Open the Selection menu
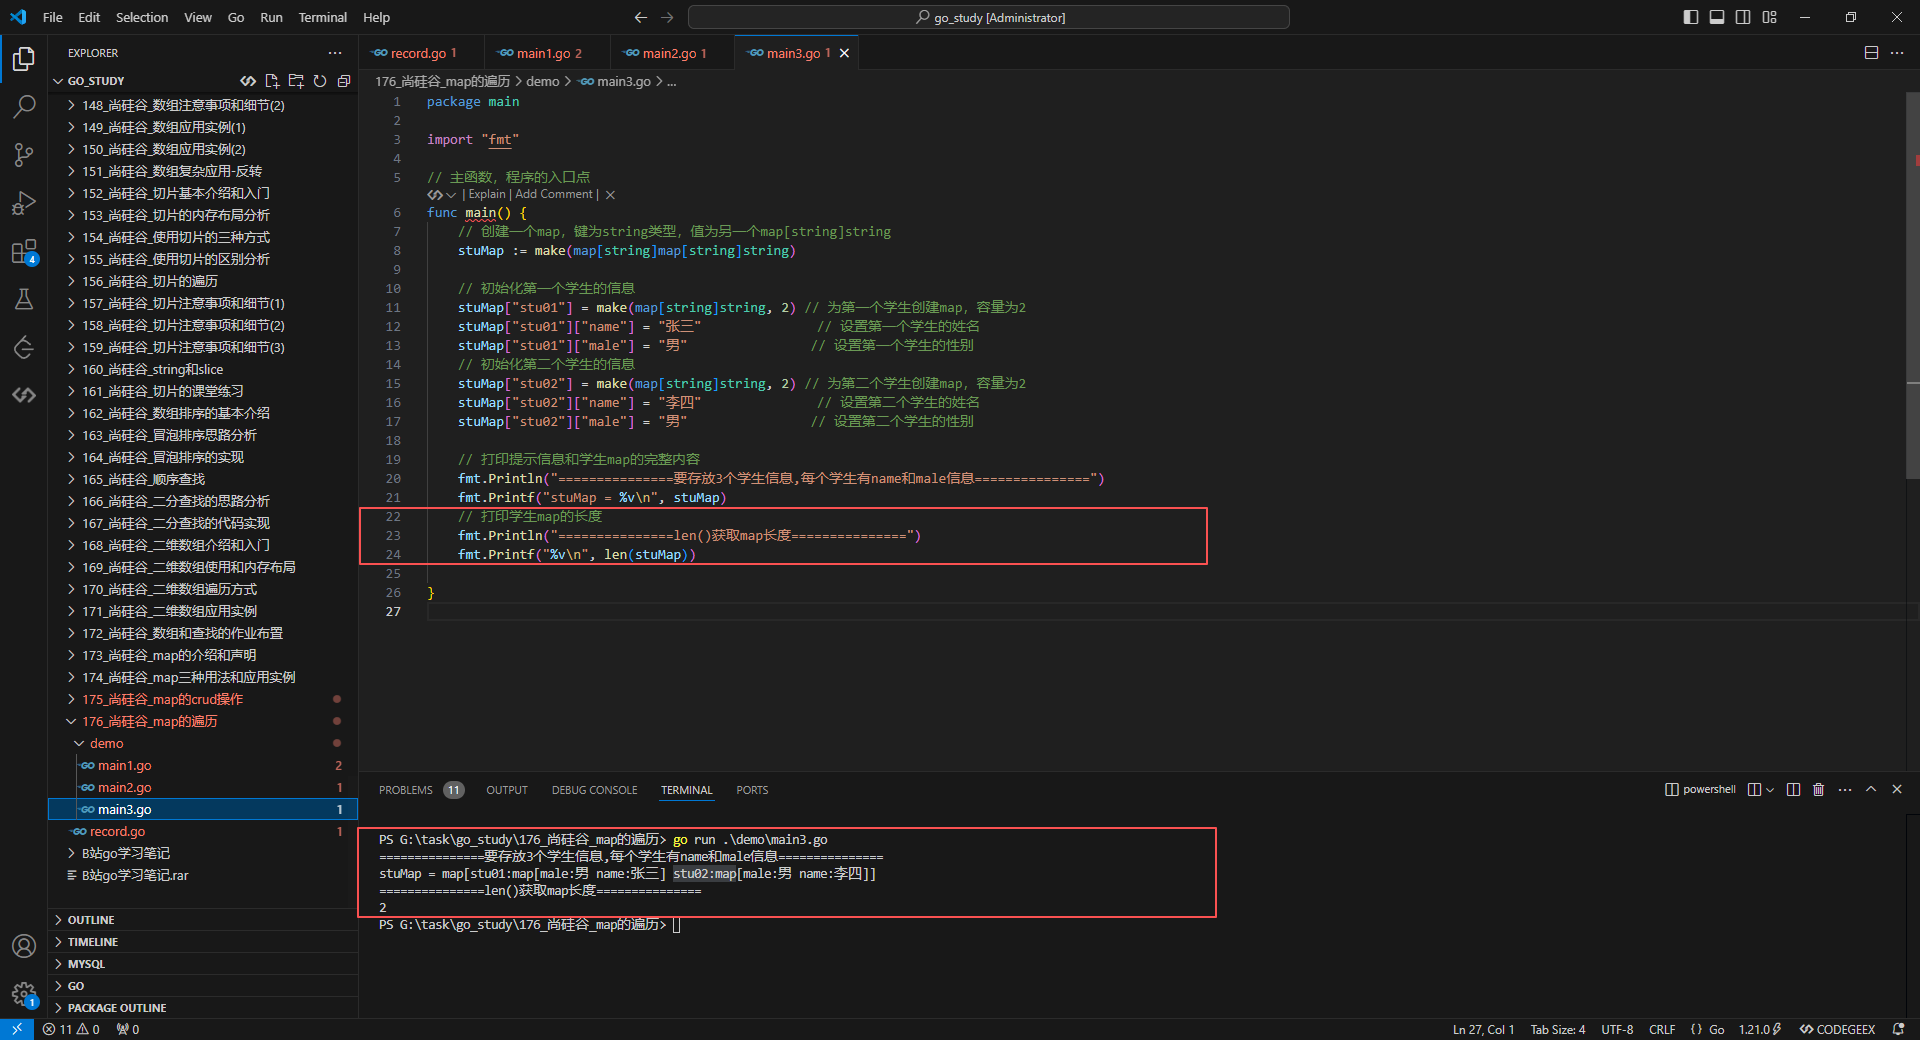The image size is (1920, 1040). click(x=142, y=17)
